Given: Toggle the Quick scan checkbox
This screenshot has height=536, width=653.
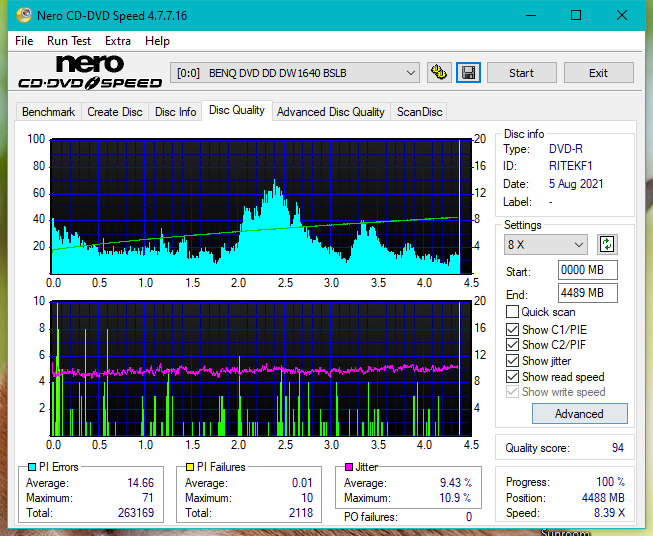Looking at the screenshot, I should (512, 312).
